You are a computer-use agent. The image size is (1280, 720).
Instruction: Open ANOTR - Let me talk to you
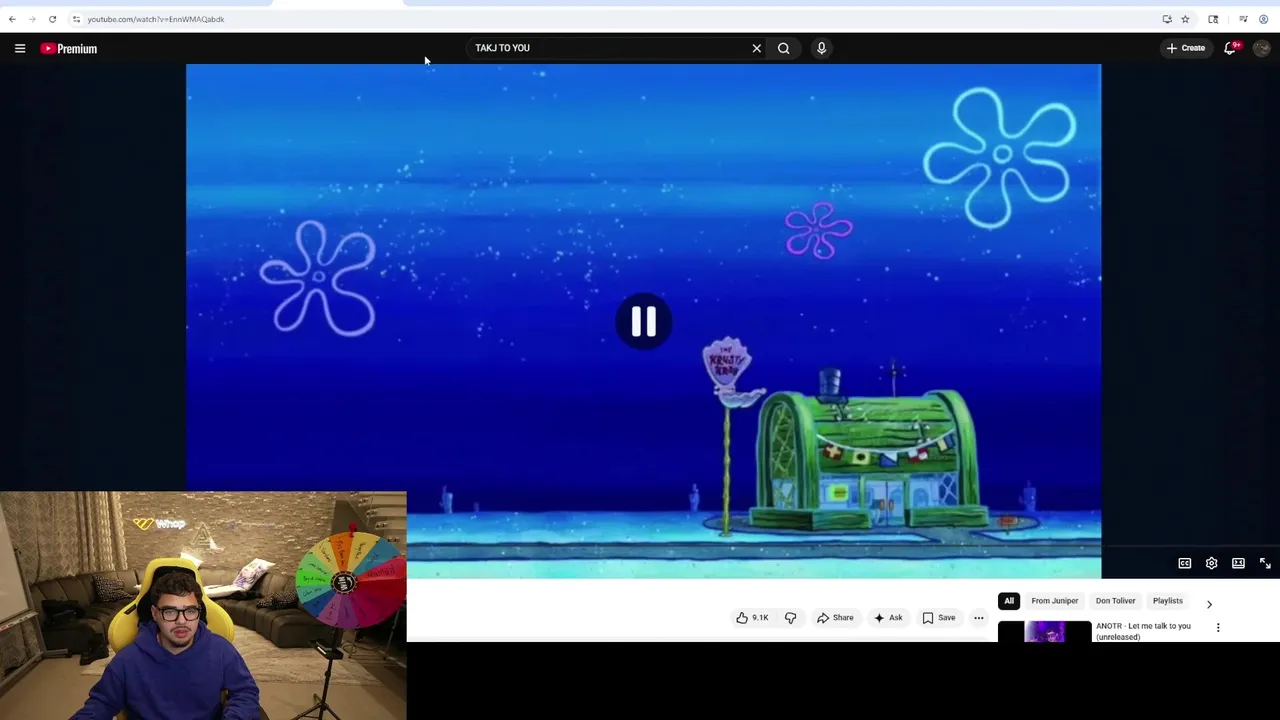click(1144, 631)
